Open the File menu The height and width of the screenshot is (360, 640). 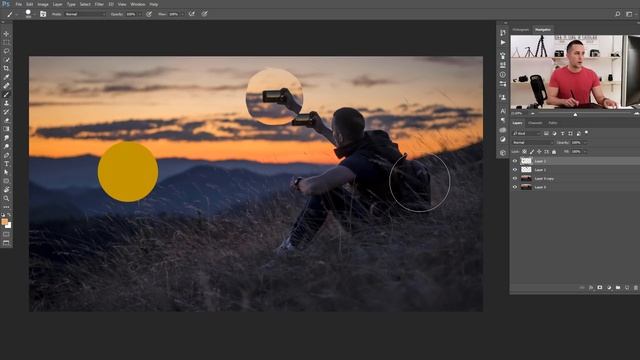(18, 4)
